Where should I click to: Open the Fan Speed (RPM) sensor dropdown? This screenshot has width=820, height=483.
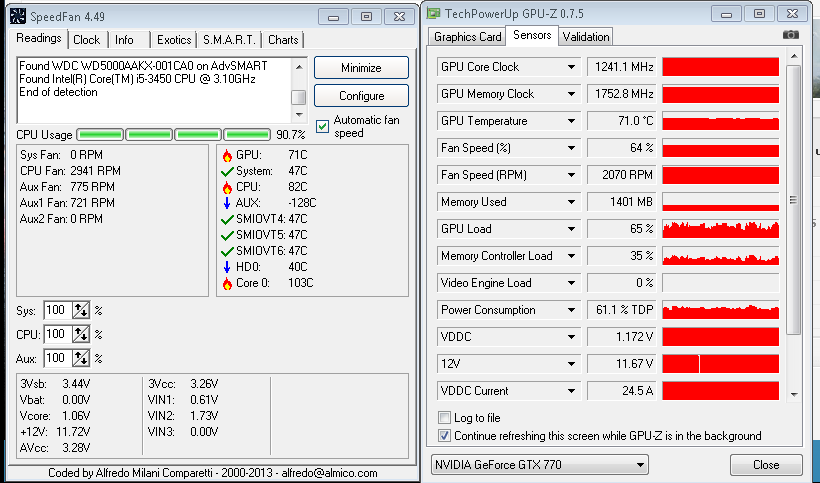[571, 175]
